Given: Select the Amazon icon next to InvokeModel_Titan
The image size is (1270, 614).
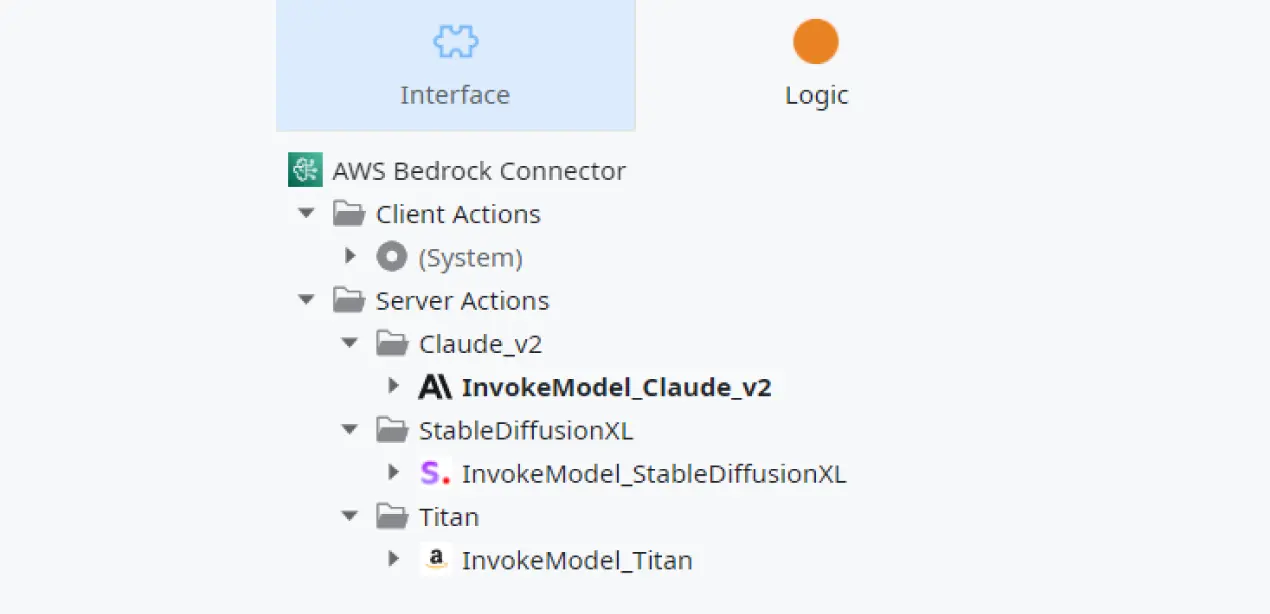Looking at the screenshot, I should [x=434, y=559].
